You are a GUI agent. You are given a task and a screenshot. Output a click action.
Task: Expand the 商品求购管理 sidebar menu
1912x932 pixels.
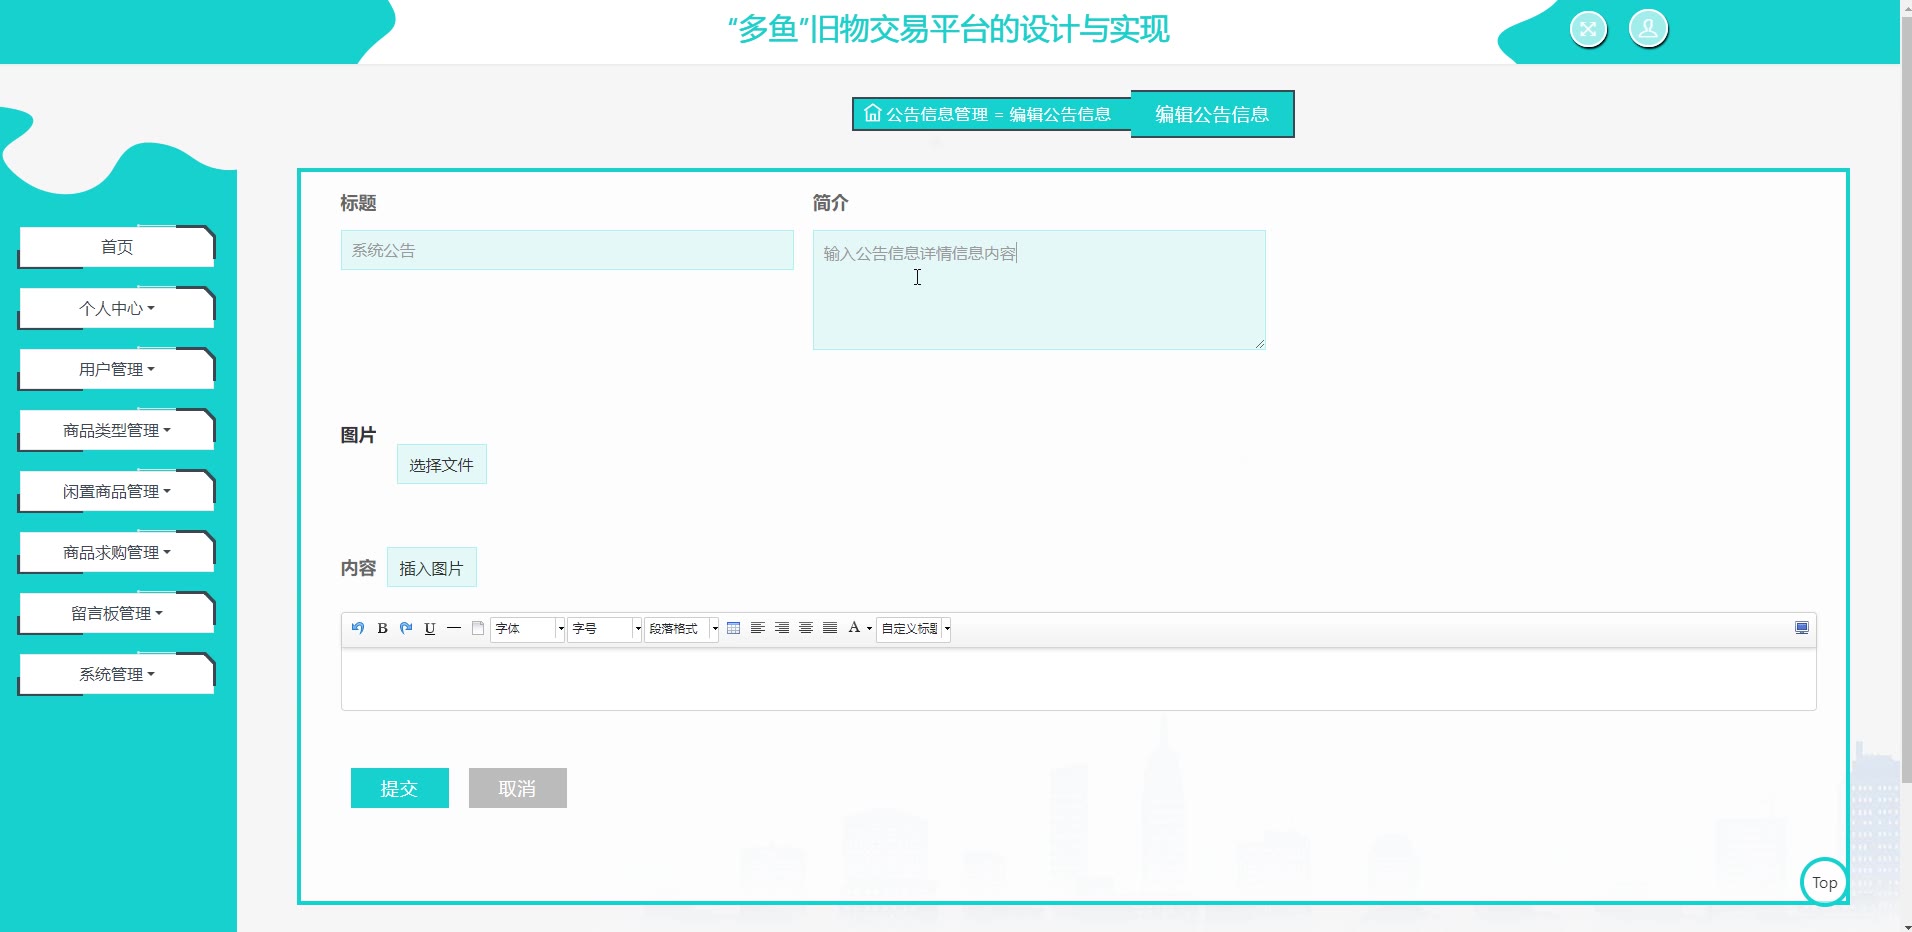(x=117, y=552)
